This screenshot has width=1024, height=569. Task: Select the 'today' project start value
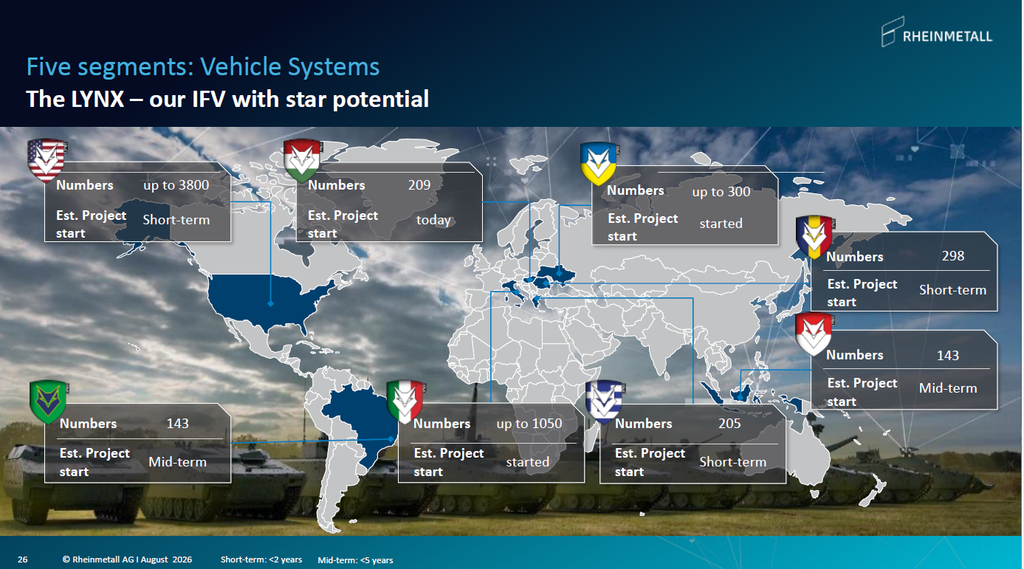[434, 220]
